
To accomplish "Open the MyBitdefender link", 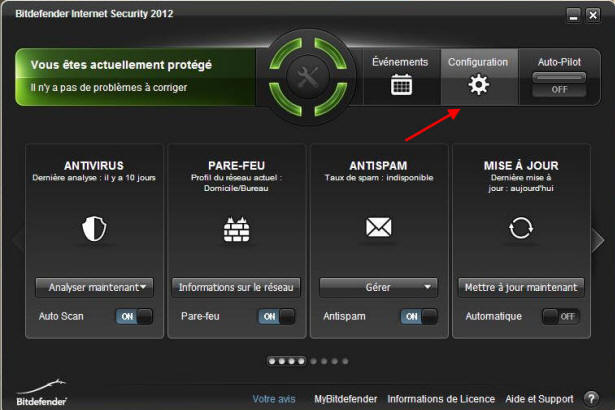I will click(346, 399).
